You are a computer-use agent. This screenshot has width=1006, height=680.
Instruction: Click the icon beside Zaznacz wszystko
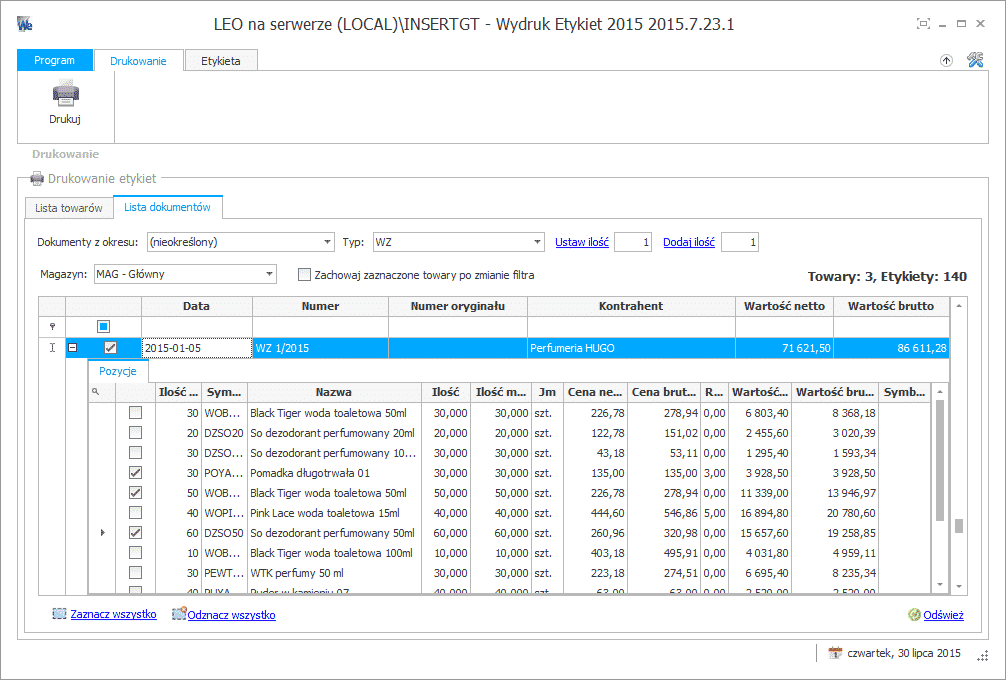tap(59, 614)
